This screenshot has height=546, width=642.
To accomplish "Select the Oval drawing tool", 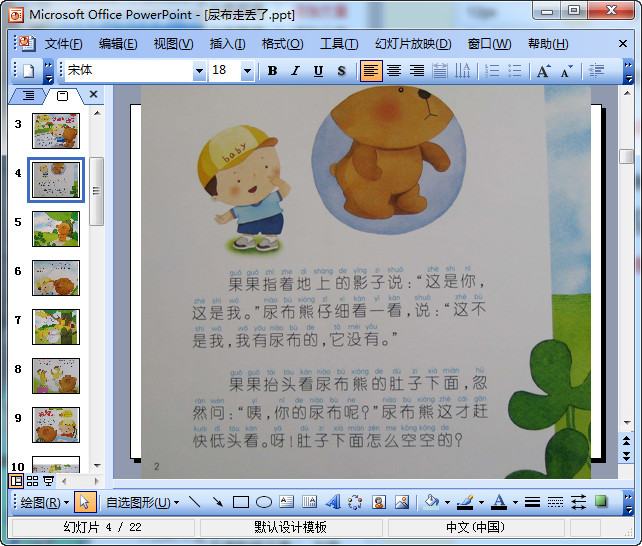I will [264, 502].
